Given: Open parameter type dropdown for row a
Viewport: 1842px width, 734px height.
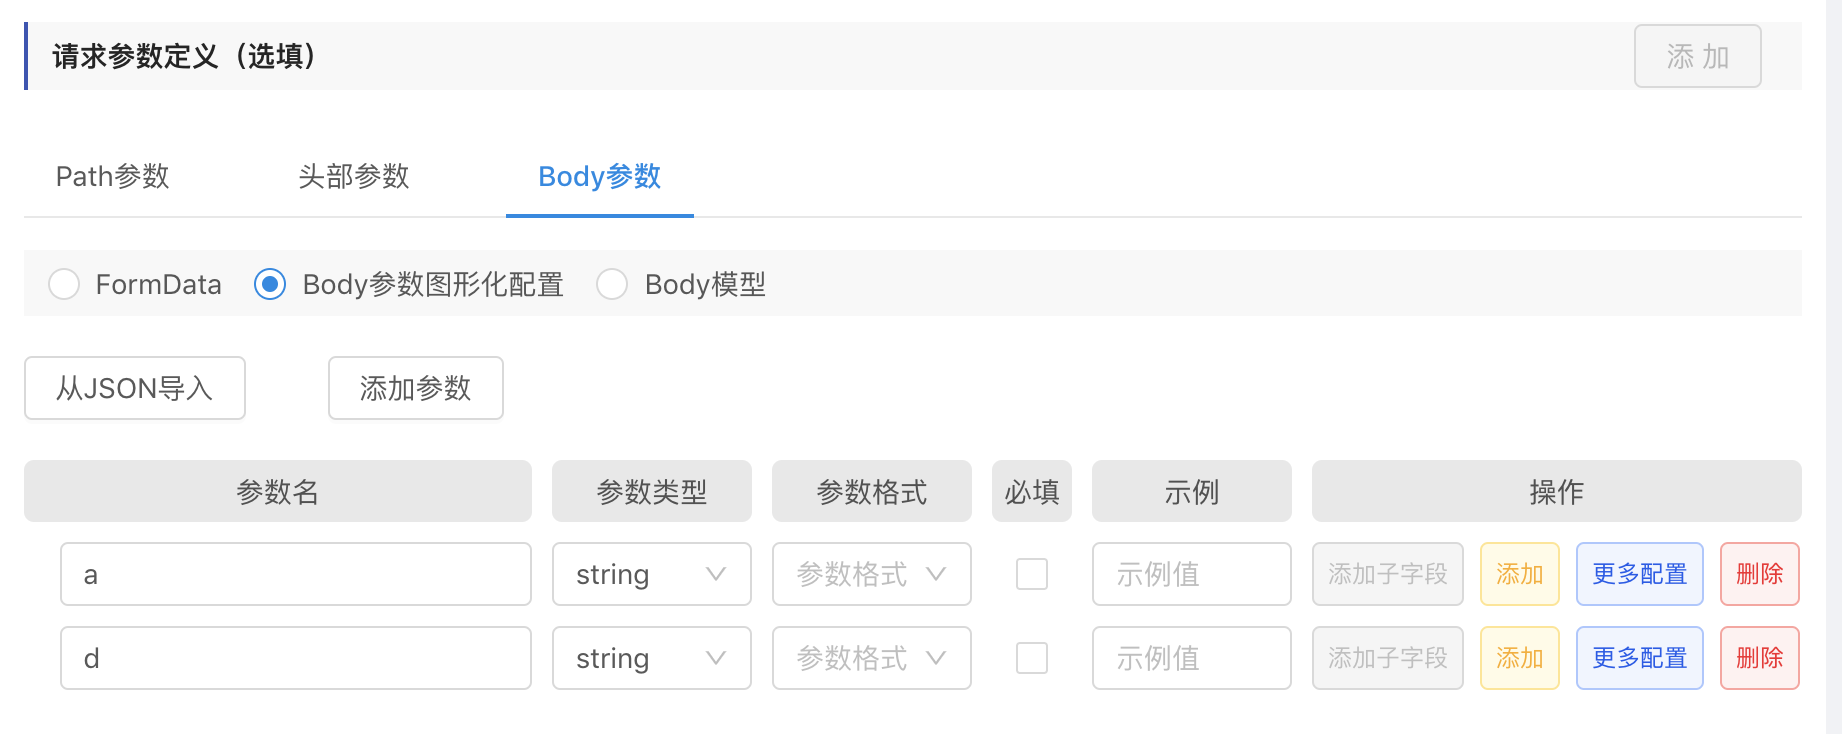Looking at the screenshot, I should click(651, 574).
